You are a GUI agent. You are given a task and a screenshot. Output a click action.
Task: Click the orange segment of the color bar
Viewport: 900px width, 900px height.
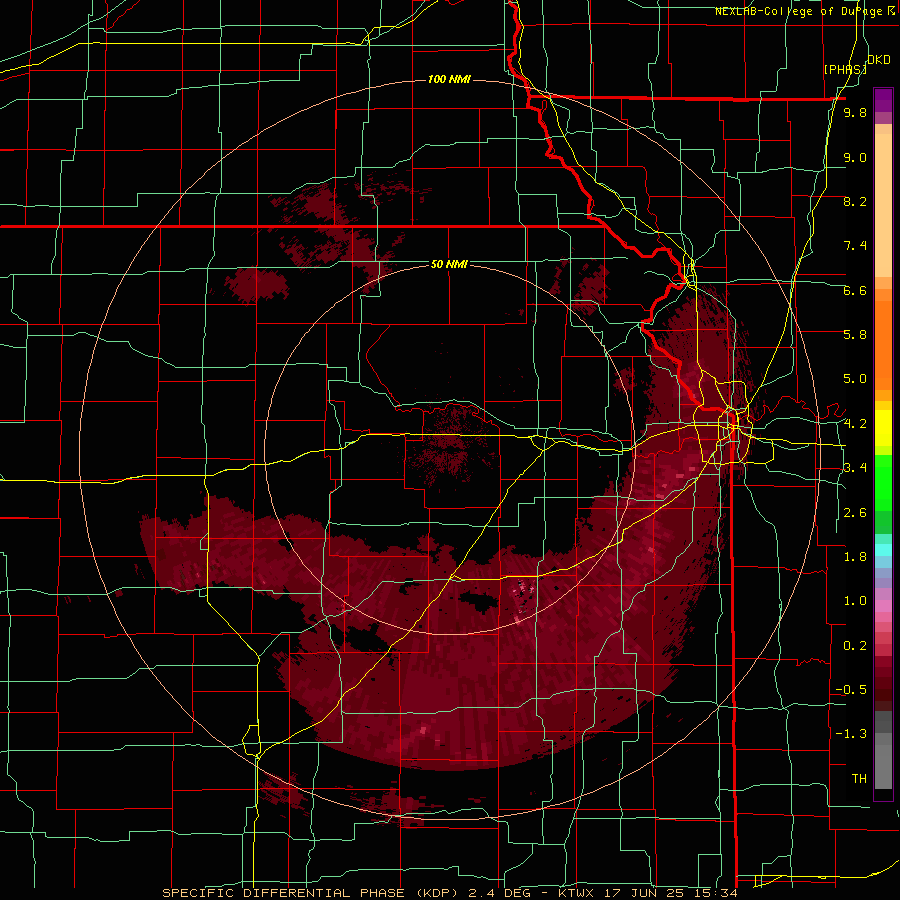click(883, 344)
